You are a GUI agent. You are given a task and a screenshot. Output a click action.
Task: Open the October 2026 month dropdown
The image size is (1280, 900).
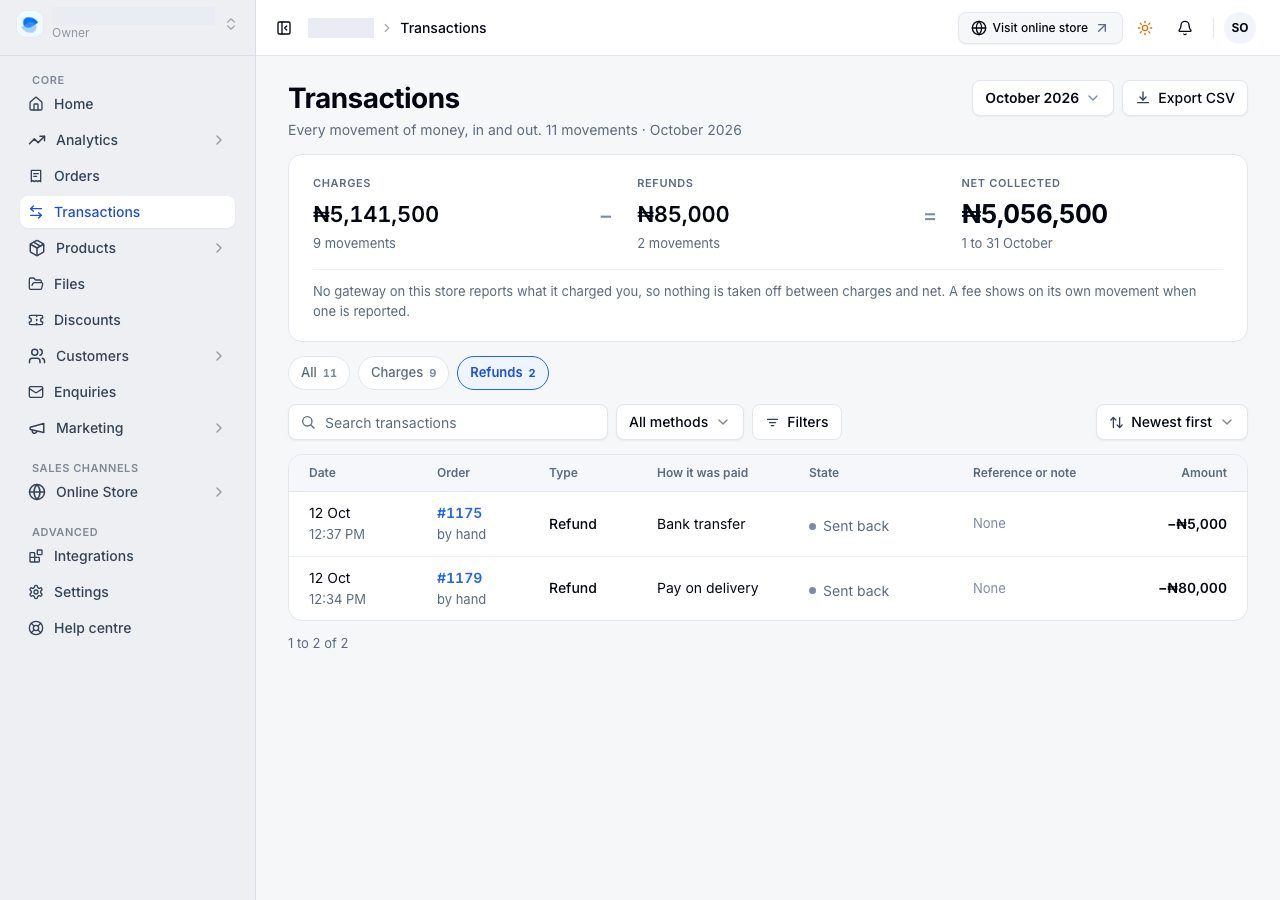(1042, 98)
